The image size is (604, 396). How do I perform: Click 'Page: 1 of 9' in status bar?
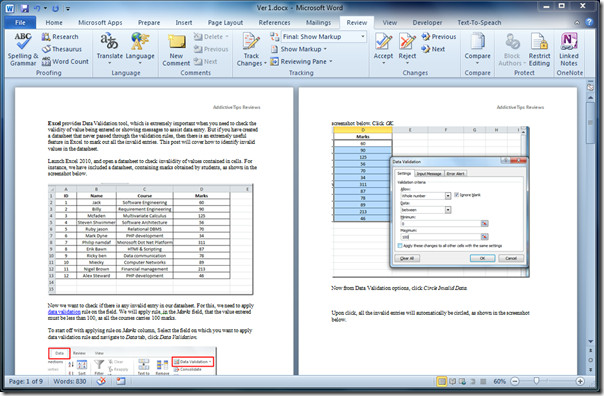(x=25, y=381)
